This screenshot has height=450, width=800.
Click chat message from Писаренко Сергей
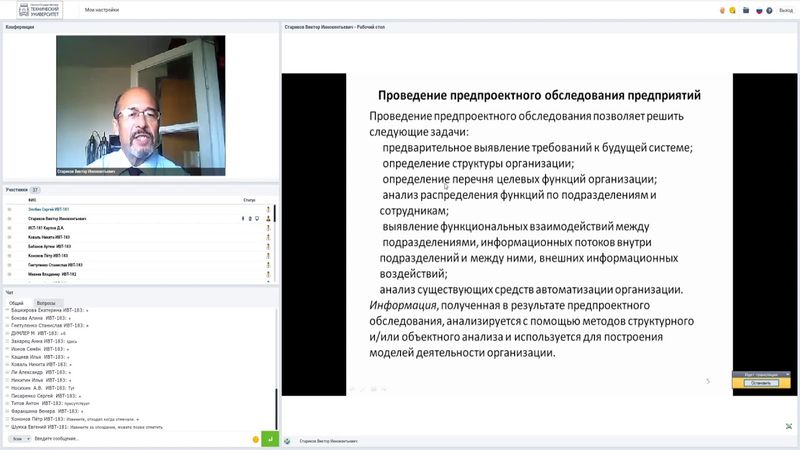46,396
